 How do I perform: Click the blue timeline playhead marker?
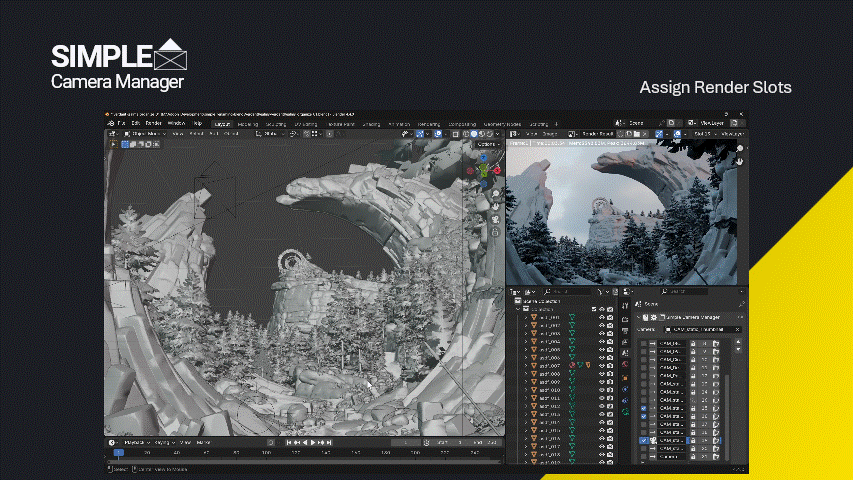click(x=118, y=453)
